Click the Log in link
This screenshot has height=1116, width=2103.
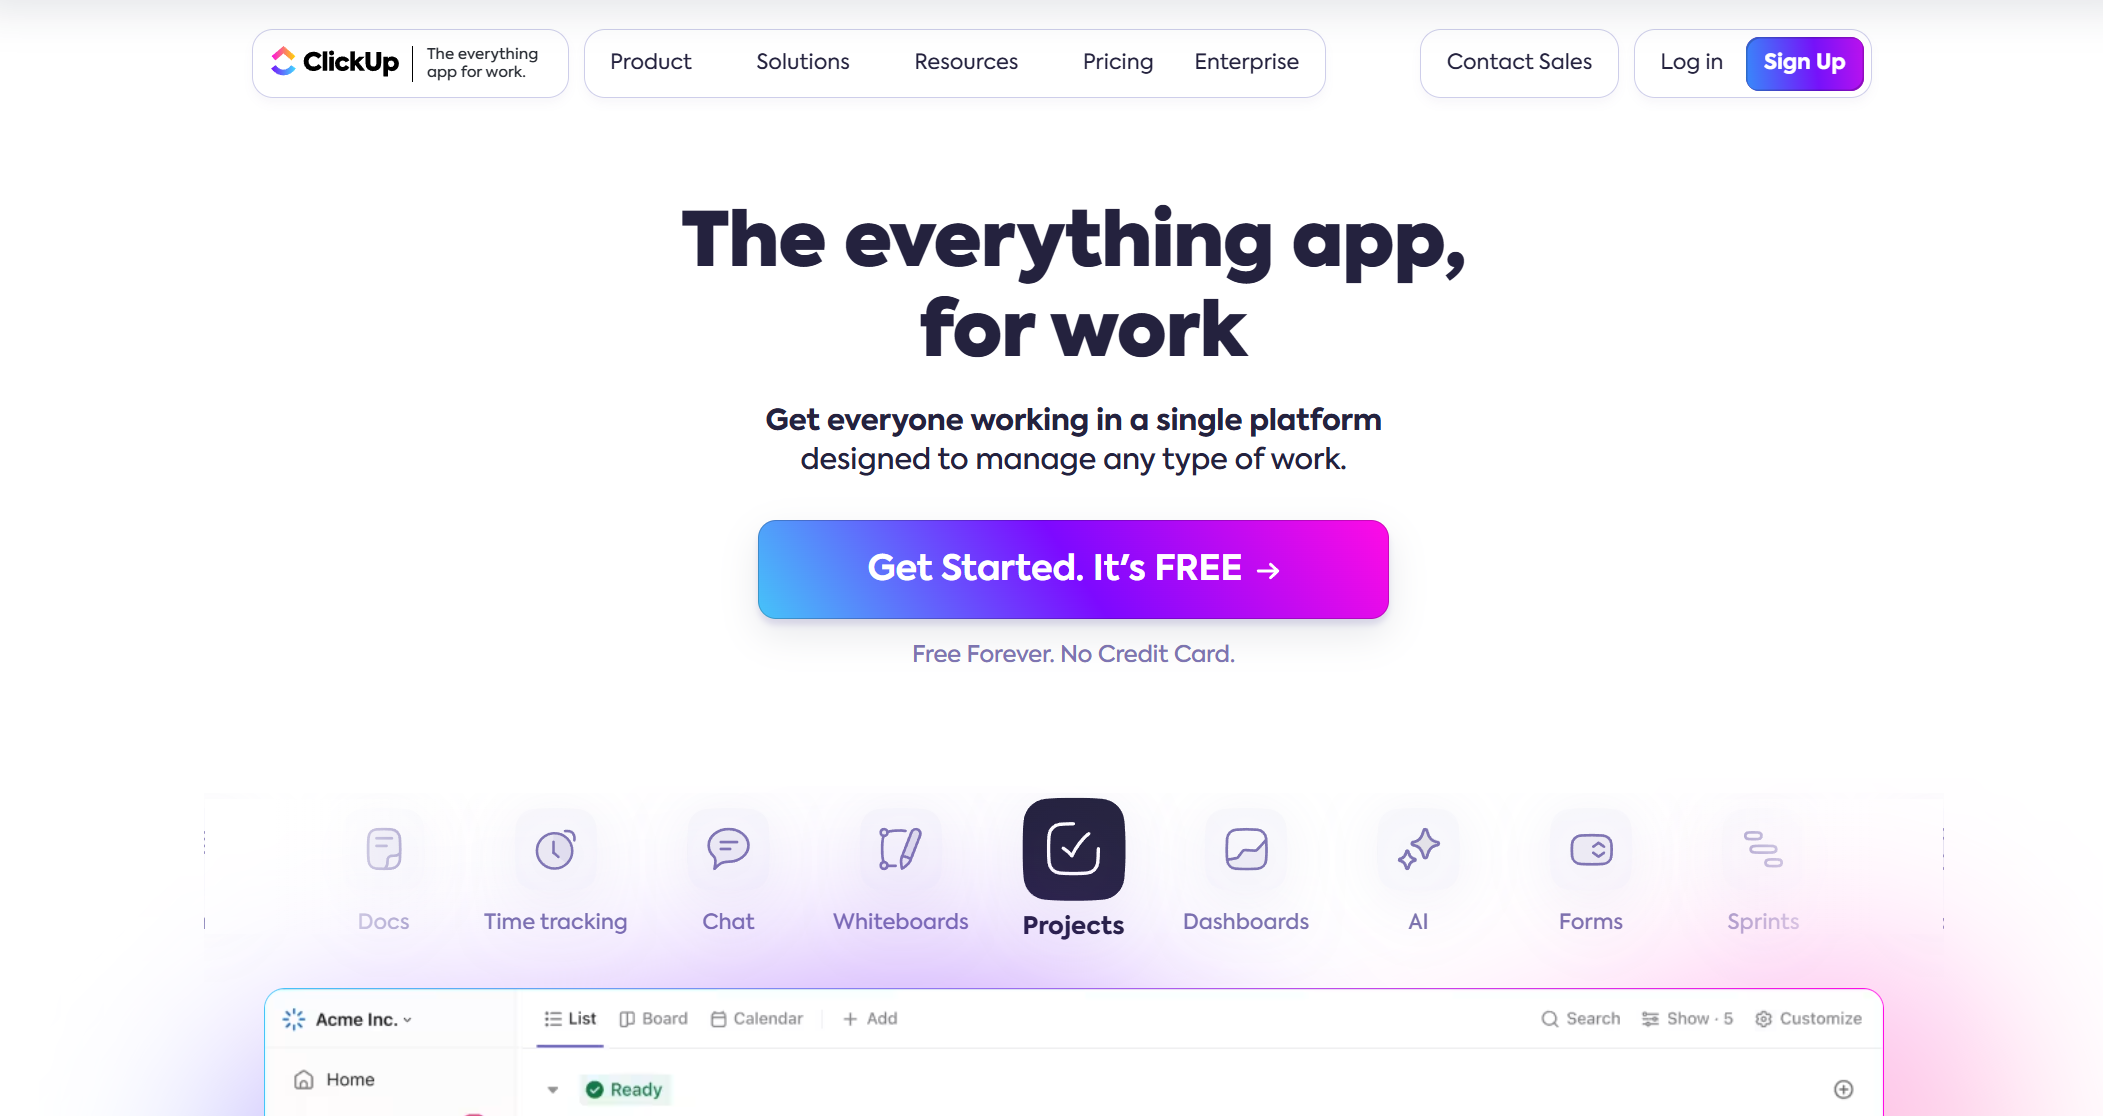tap(1689, 61)
